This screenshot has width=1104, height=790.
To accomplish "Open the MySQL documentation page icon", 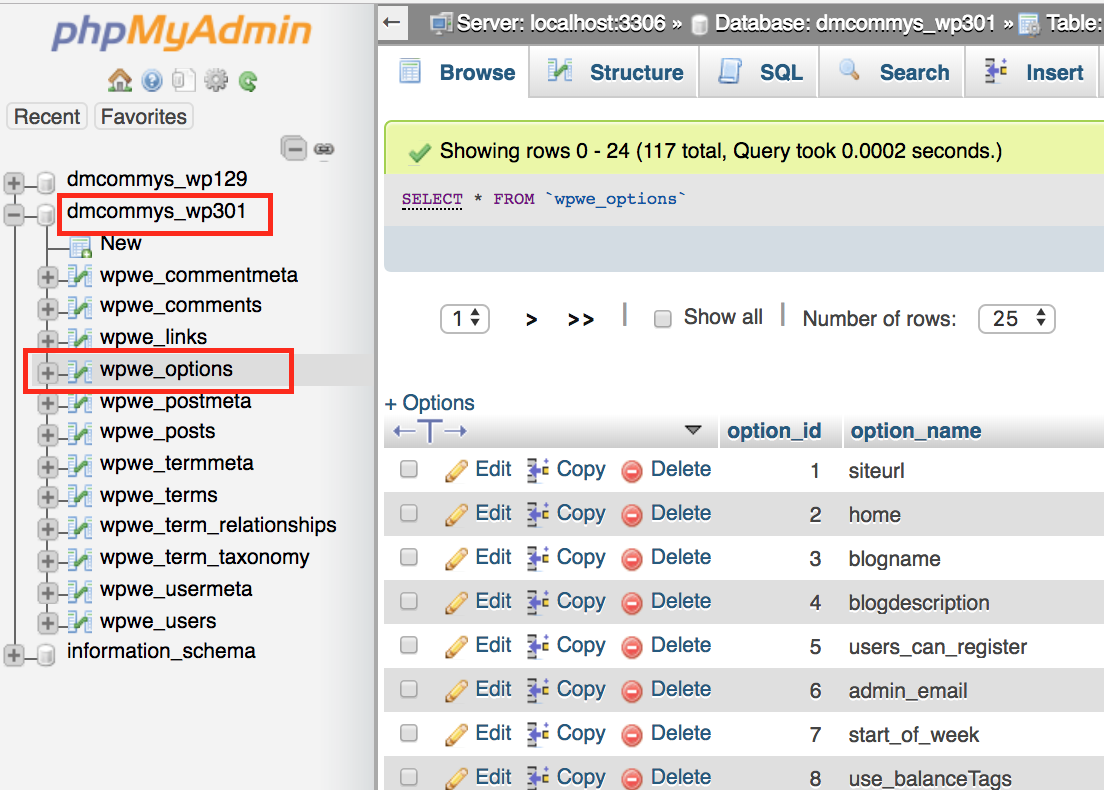I will click(183, 81).
